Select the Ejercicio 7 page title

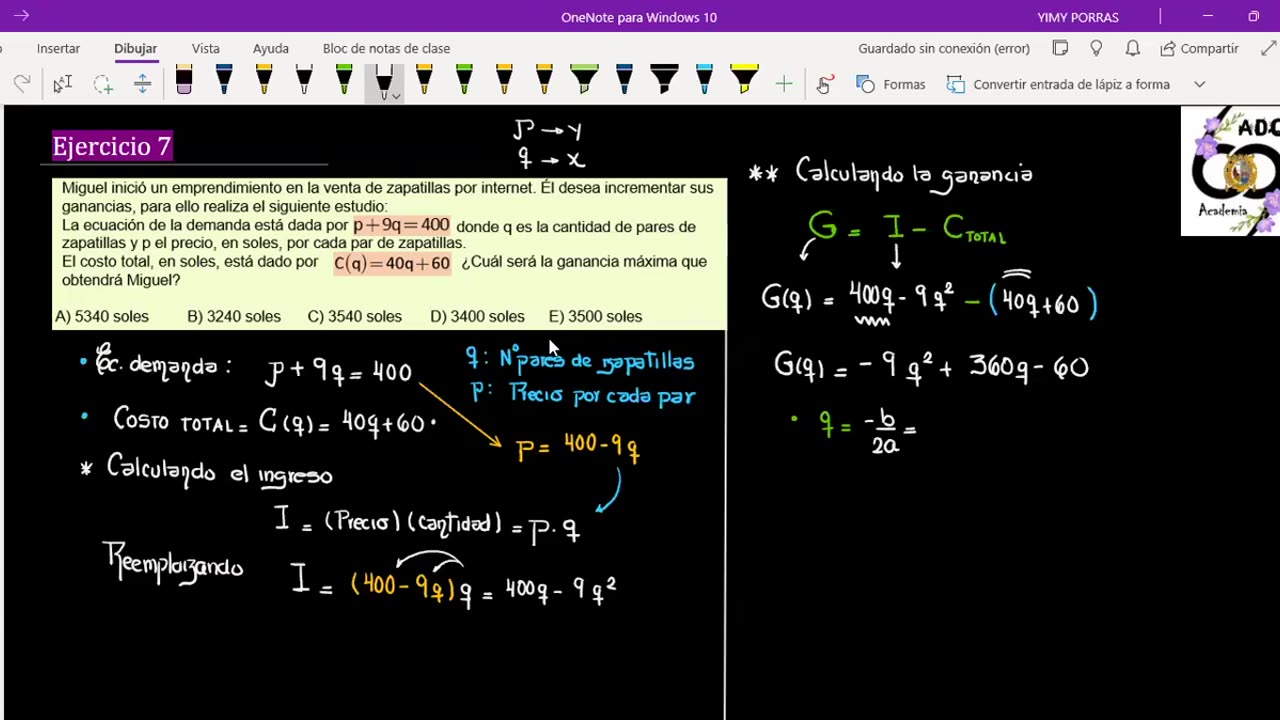point(112,147)
